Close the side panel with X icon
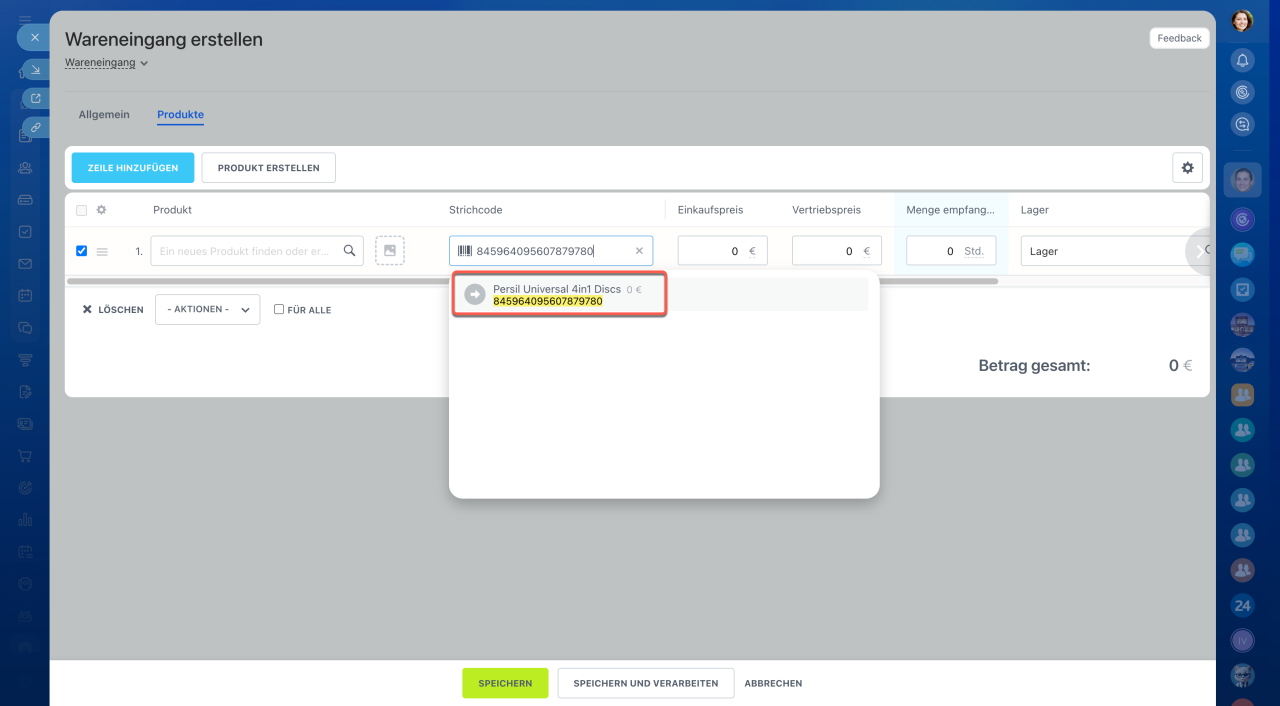 [34, 37]
